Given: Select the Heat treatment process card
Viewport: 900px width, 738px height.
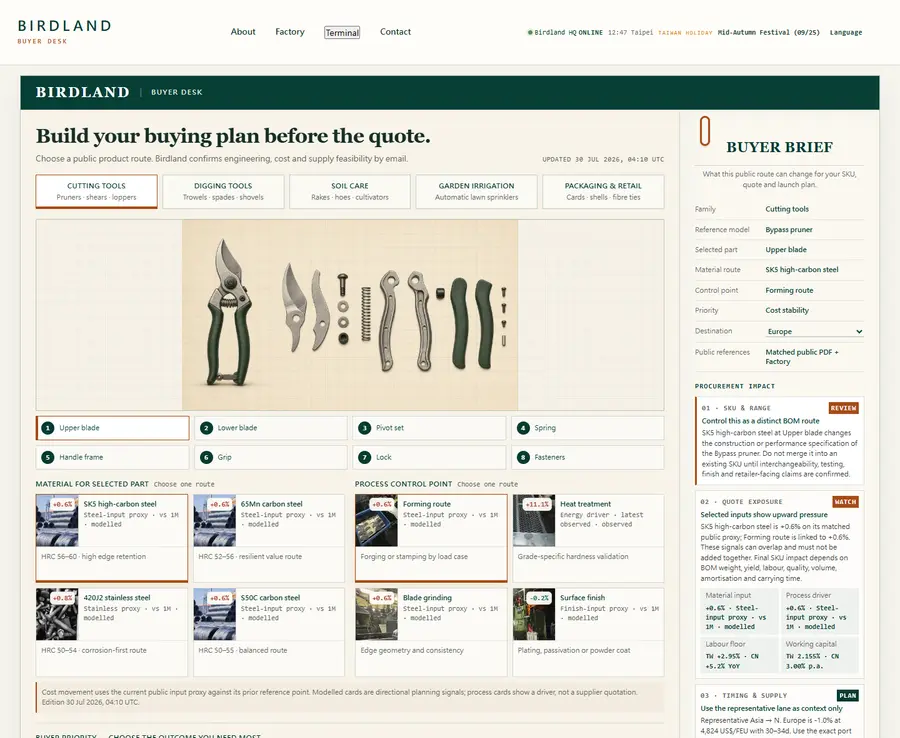Looking at the screenshot, I should (588, 538).
